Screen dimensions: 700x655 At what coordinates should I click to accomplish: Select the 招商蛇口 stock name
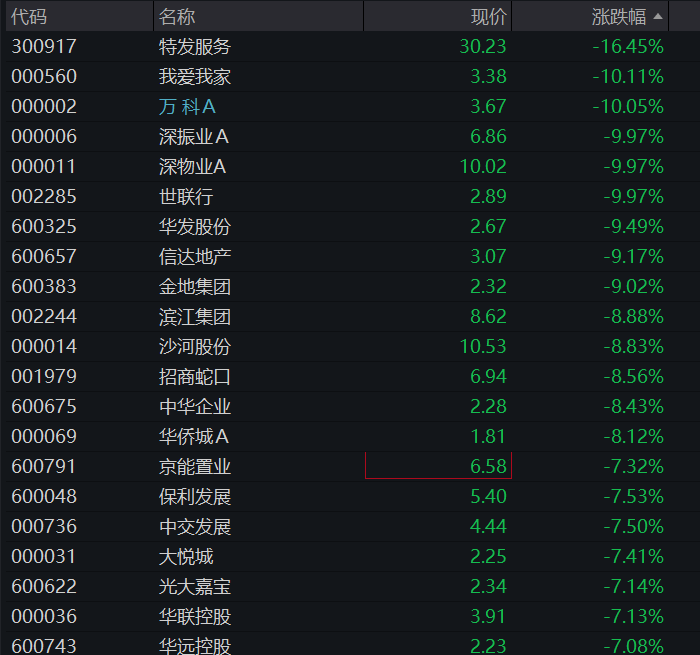point(195,376)
